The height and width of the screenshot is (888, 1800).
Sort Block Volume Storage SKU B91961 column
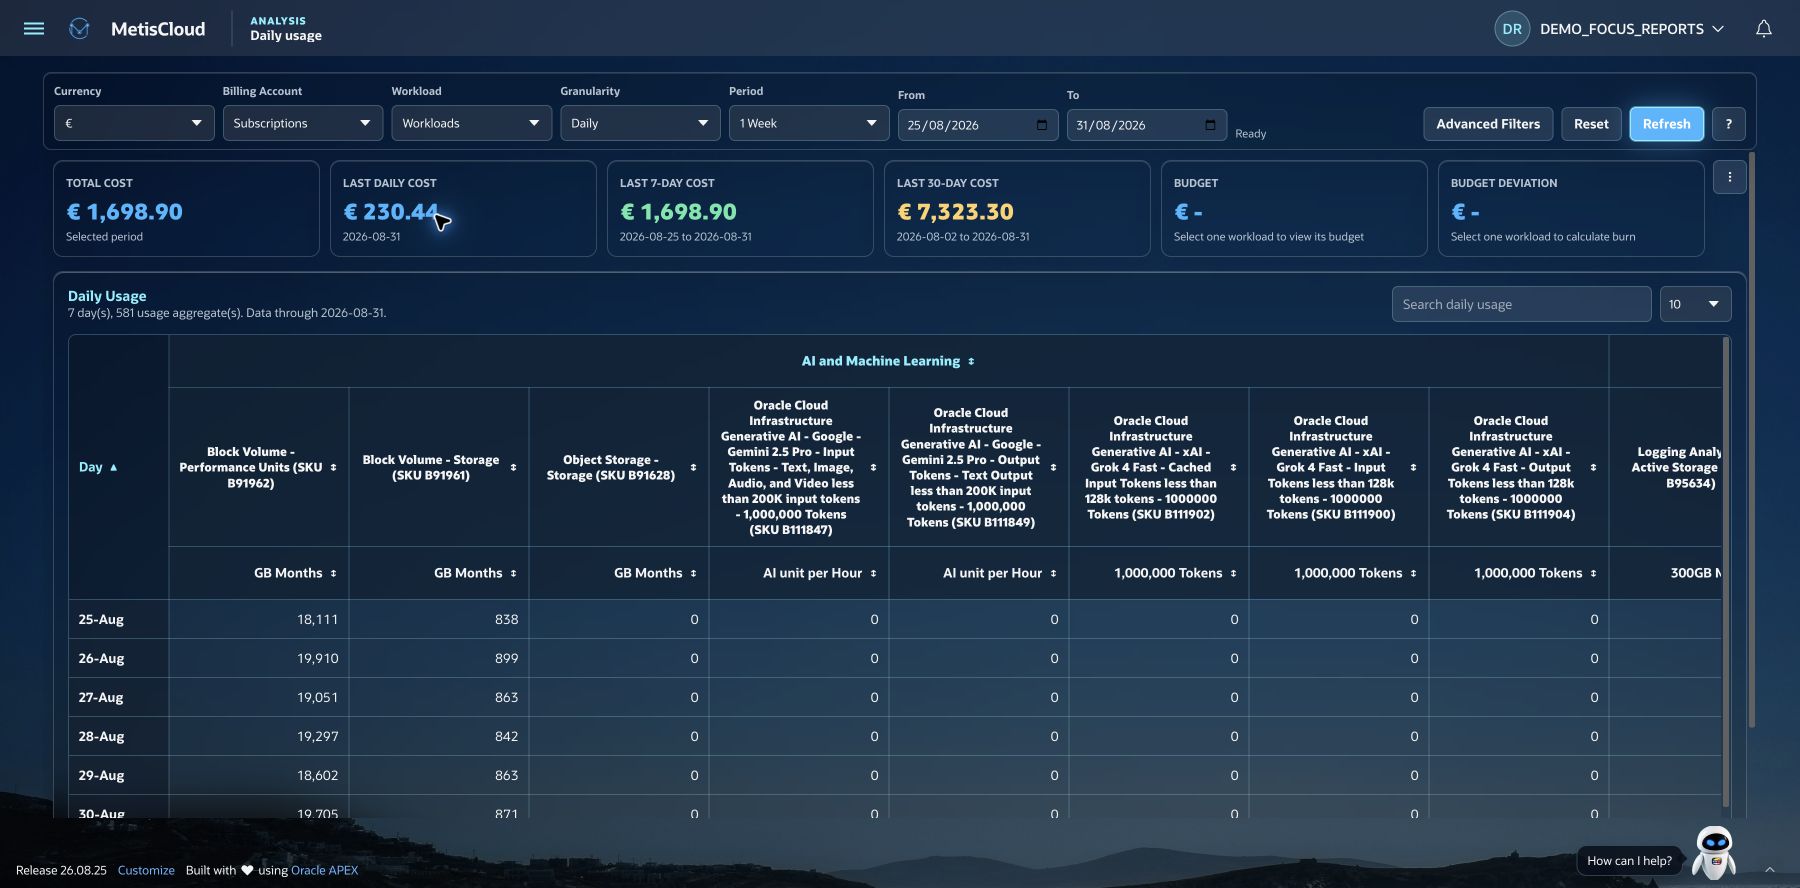pos(513,467)
